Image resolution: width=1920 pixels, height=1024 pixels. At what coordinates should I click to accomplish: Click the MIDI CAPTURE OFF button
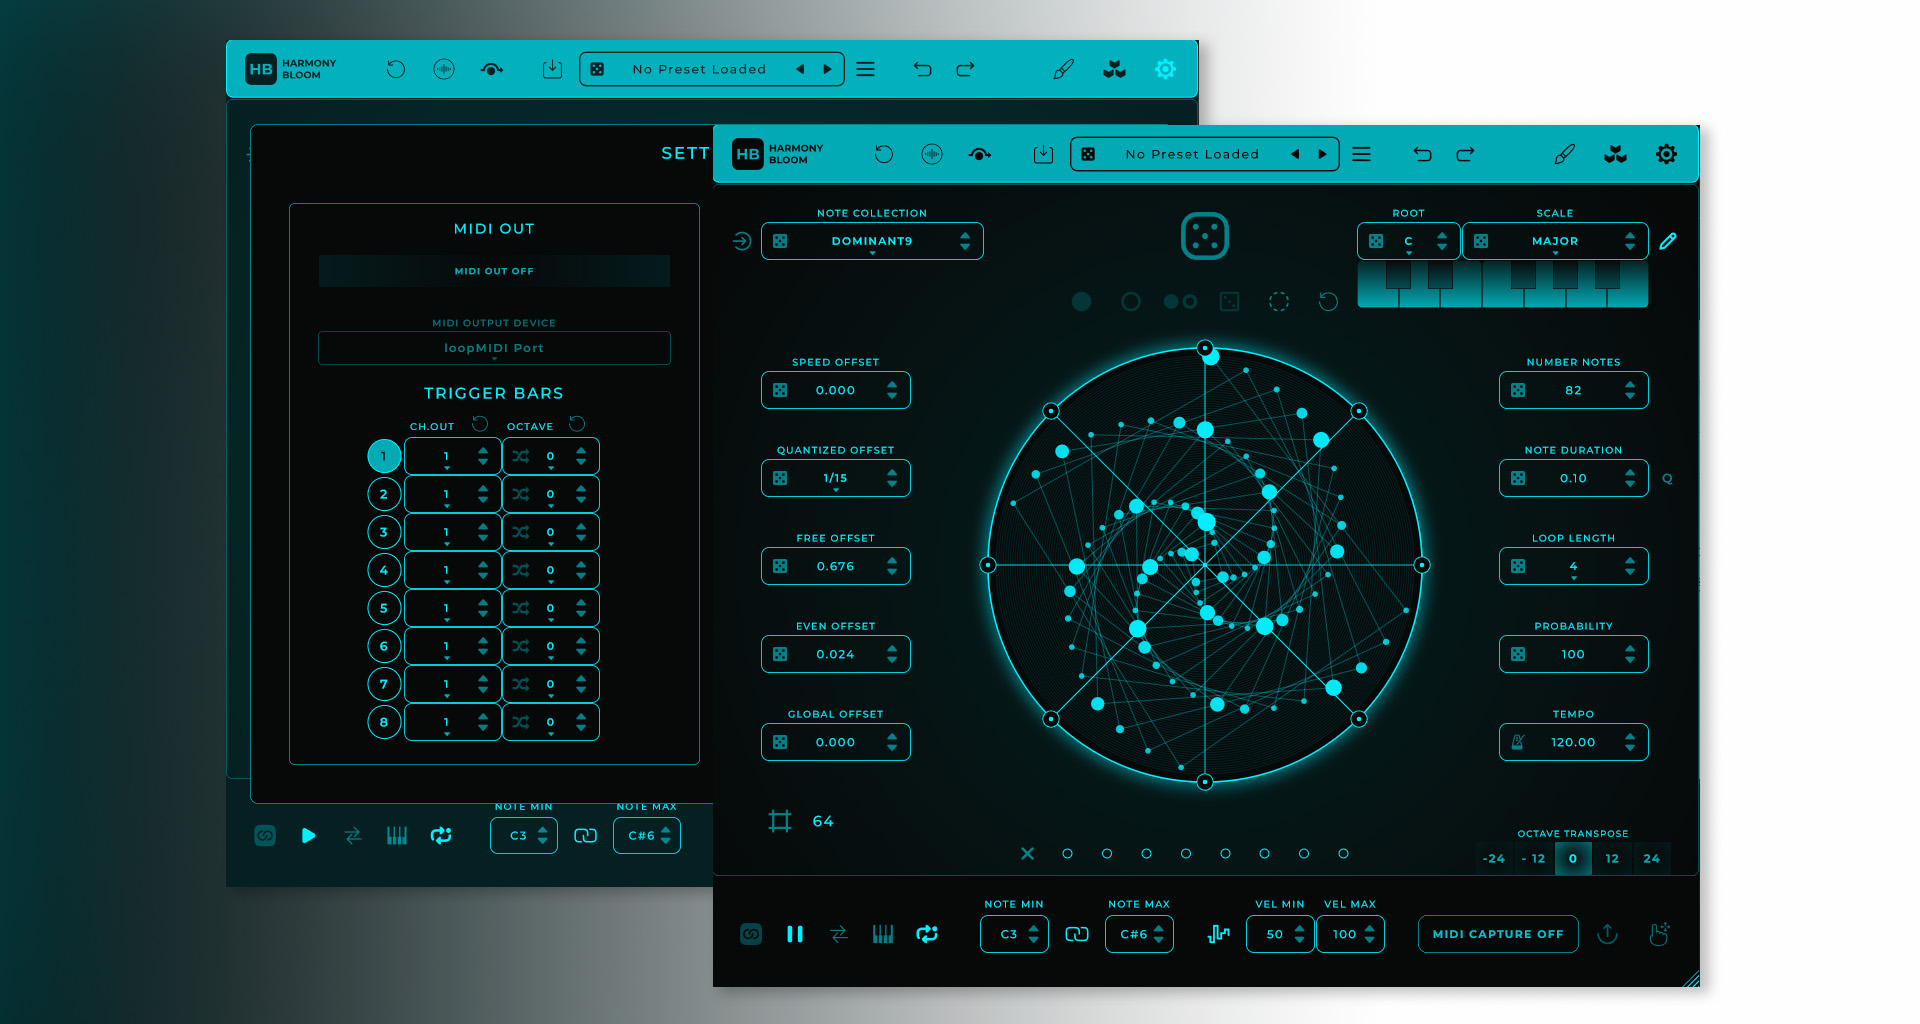click(1498, 933)
